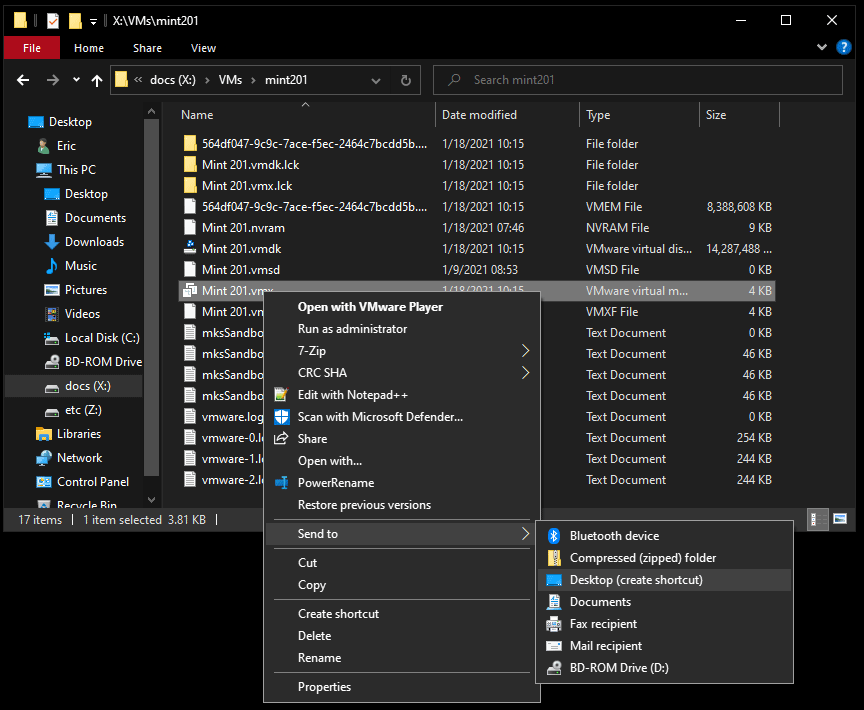Image resolution: width=864 pixels, height=710 pixels.
Task: Click the chevron after docs (X:) in breadcrumb
Action: 207,80
